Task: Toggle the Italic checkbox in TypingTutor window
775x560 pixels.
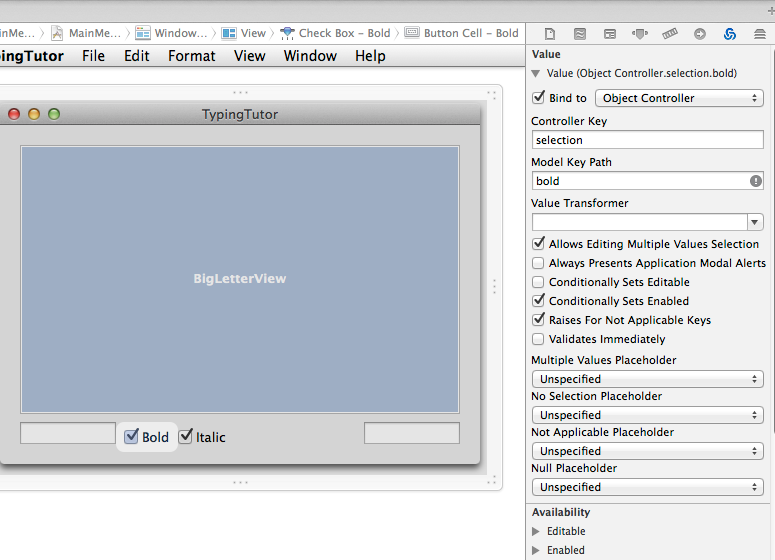Action: click(x=185, y=436)
